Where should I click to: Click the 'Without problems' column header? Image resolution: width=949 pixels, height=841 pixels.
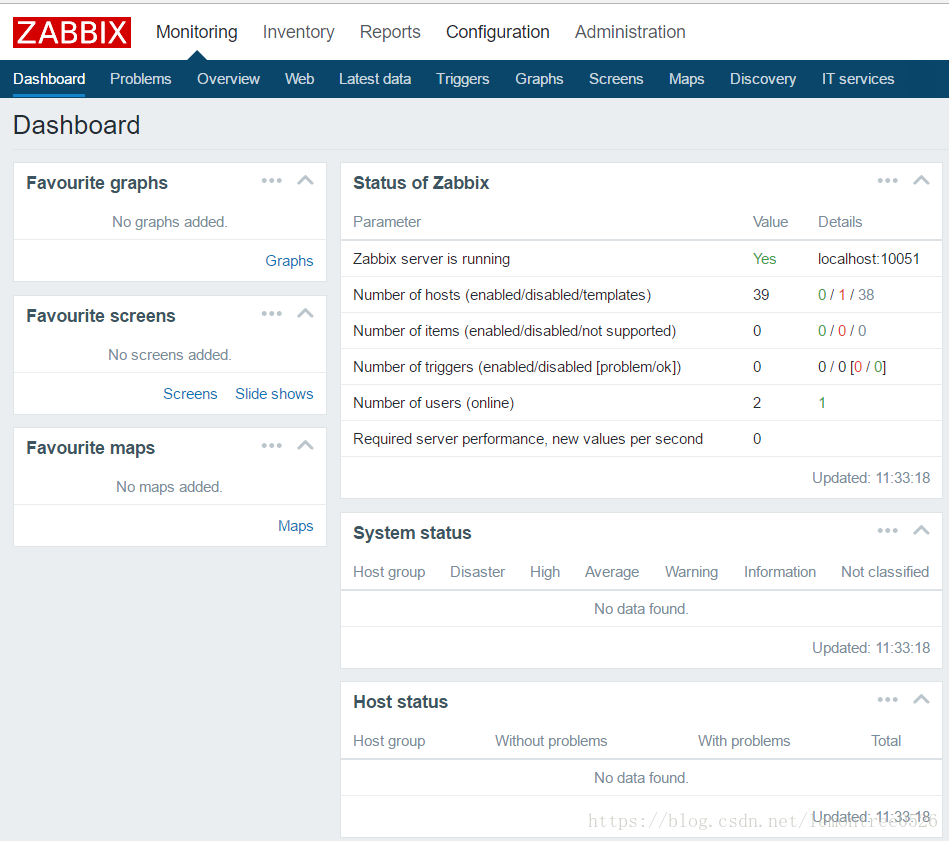551,741
